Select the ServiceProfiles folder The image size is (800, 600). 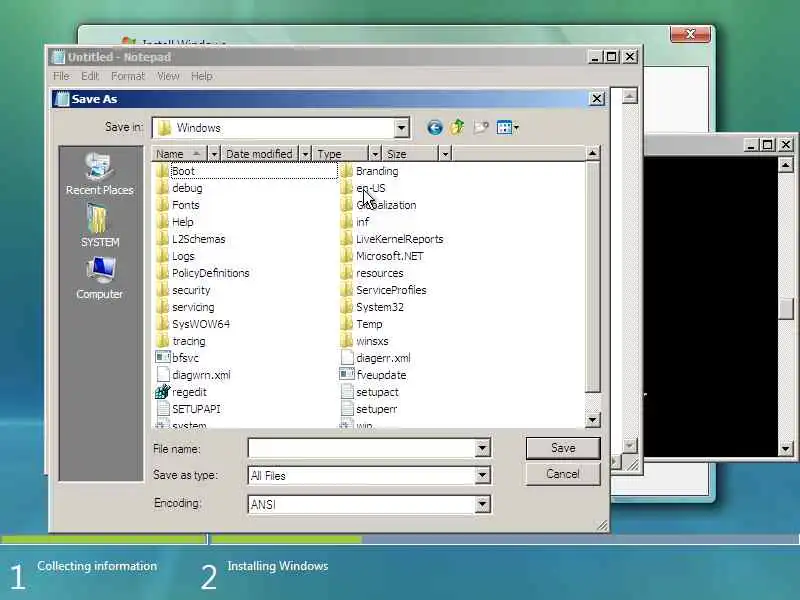click(x=383, y=290)
